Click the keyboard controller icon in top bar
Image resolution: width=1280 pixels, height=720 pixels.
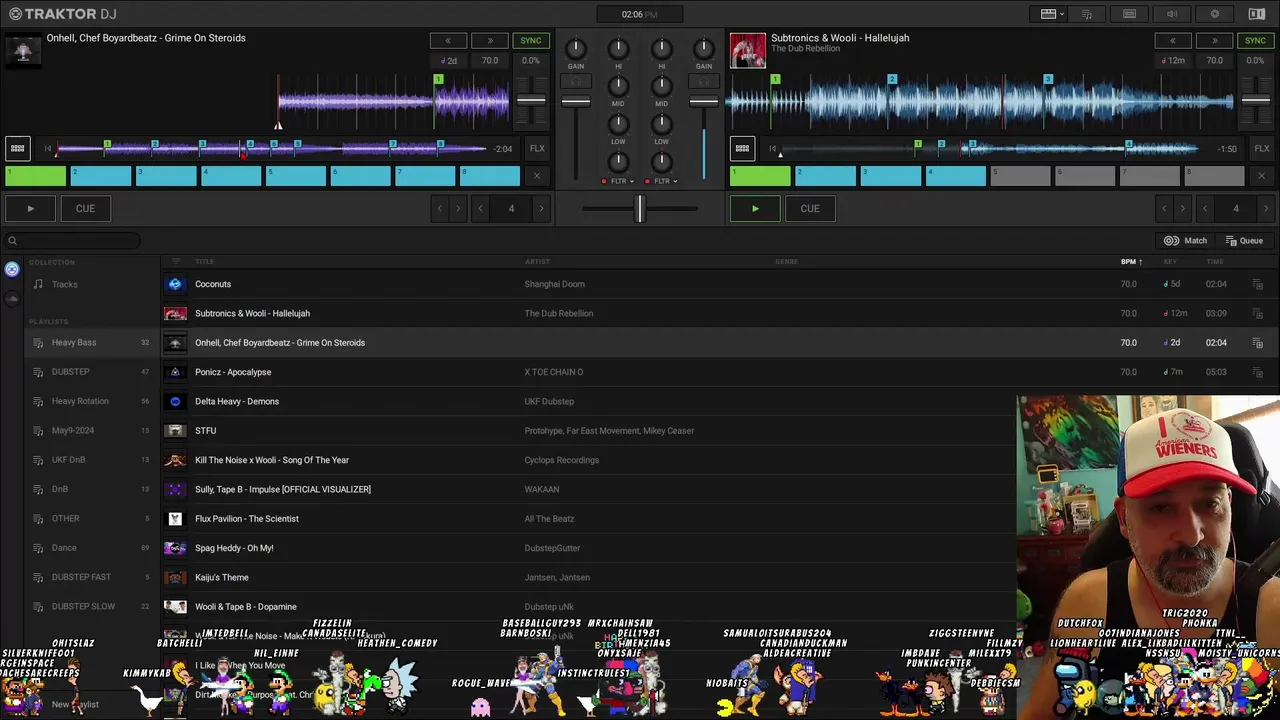click(x=1129, y=14)
